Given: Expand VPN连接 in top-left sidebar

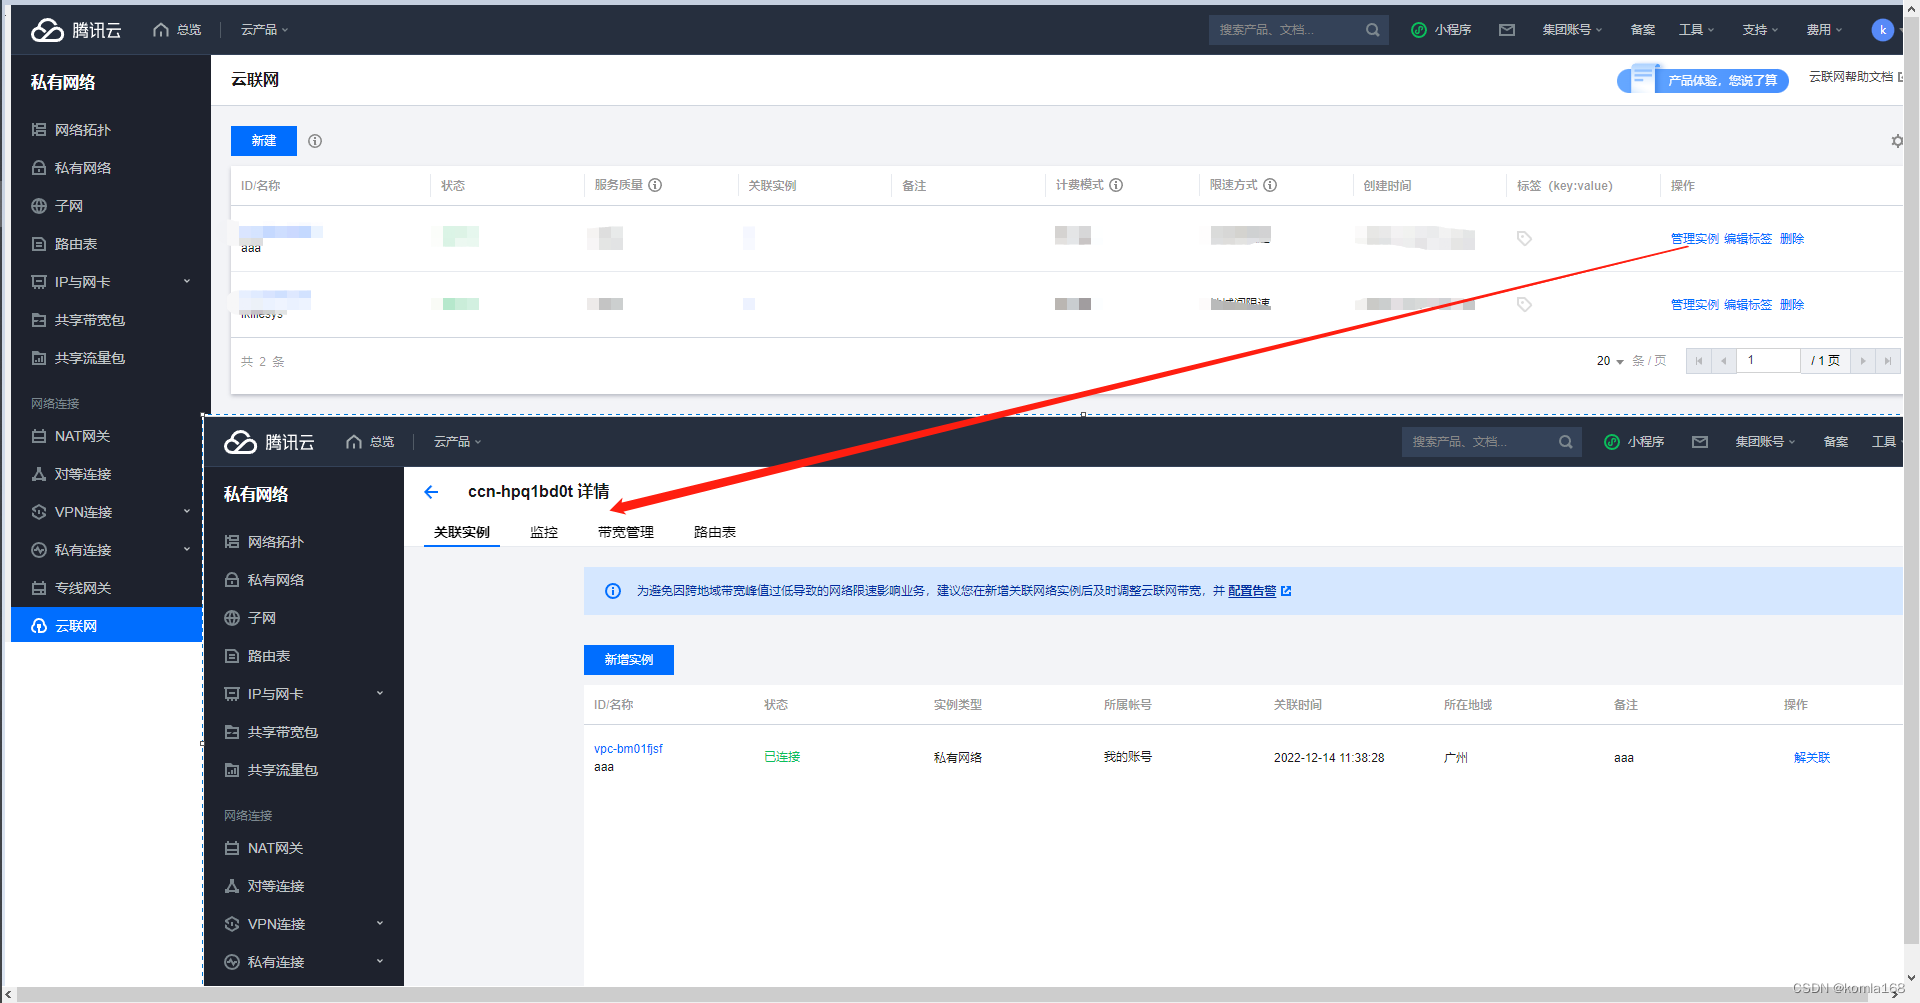Looking at the screenshot, I should coord(186,512).
